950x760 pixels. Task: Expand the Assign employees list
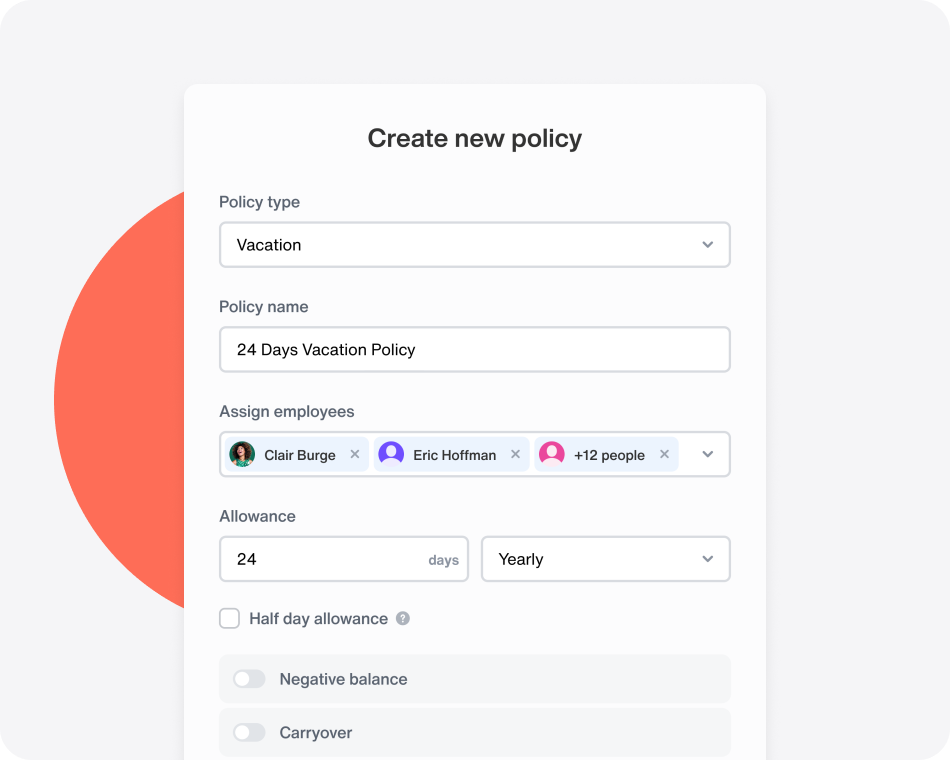(708, 454)
